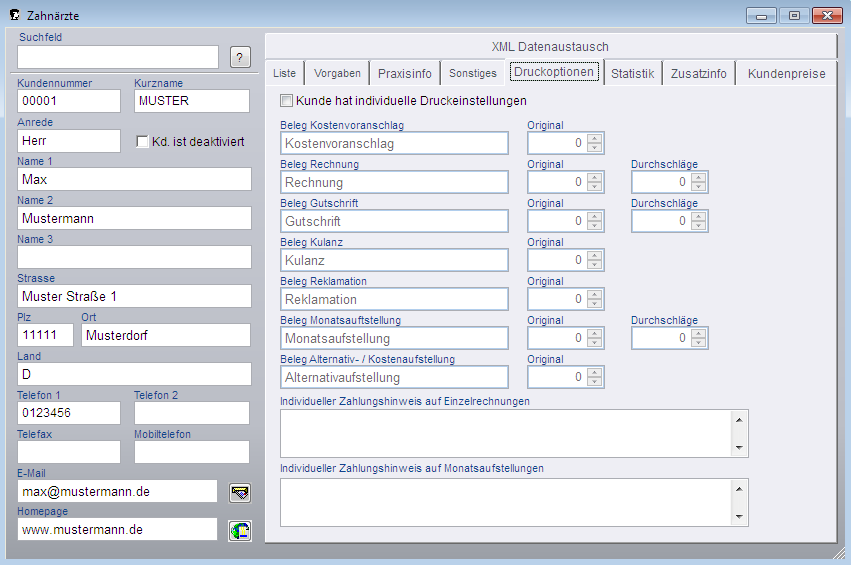
Task: Decrease Original count for Monatsaufstellung
Action: [595, 343]
